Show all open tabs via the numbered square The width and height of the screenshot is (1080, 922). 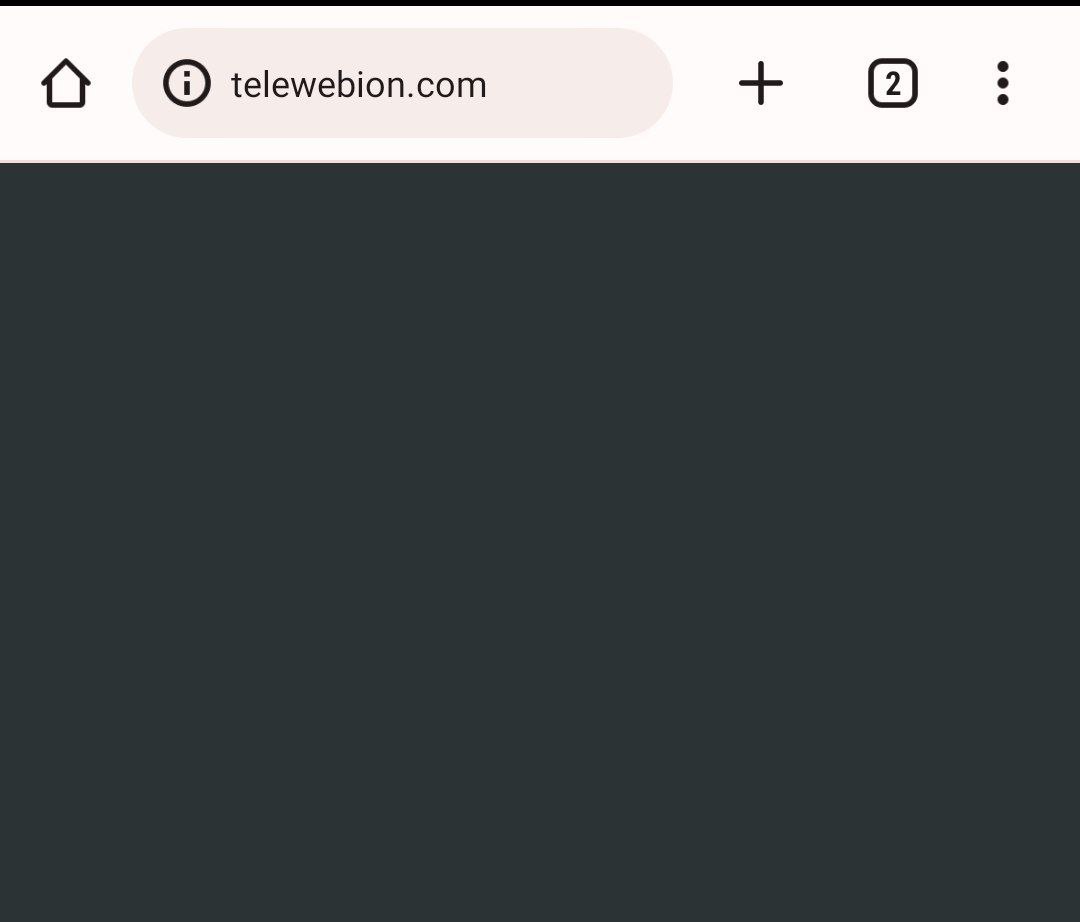coord(893,83)
